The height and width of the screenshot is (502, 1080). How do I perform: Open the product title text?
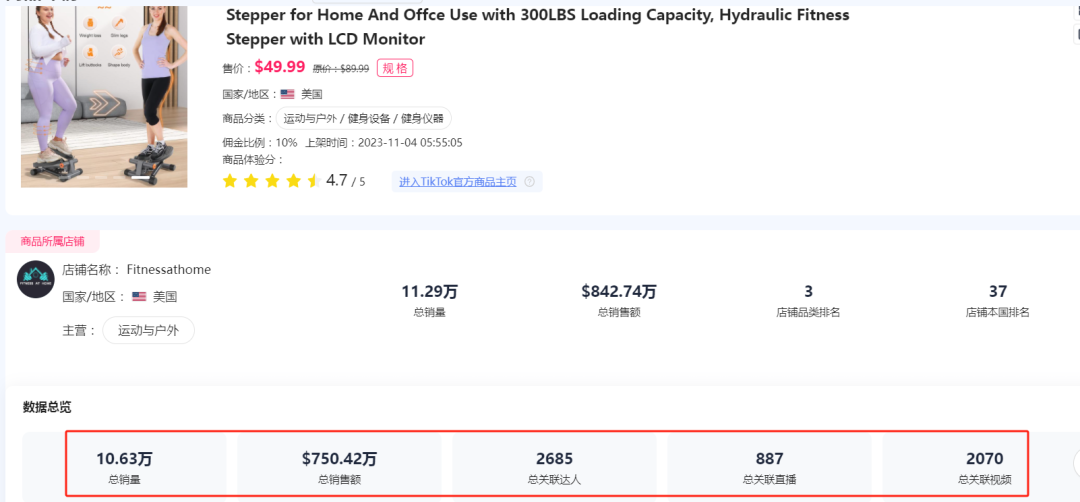click(x=537, y=27)
